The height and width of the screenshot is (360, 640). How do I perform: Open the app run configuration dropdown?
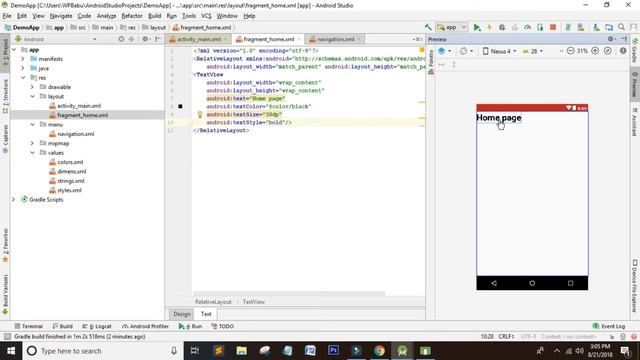(451, 27)
